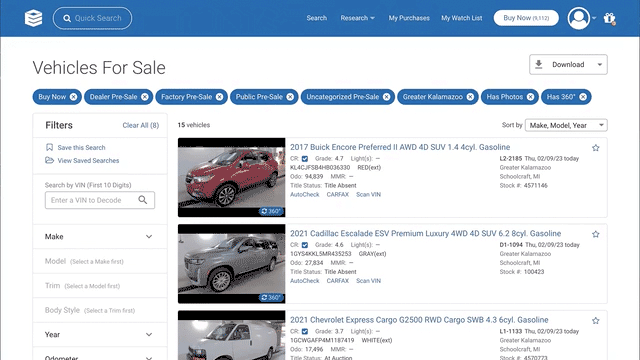Click the Buy Now button in header
The image size is (640, 360).
526,18
